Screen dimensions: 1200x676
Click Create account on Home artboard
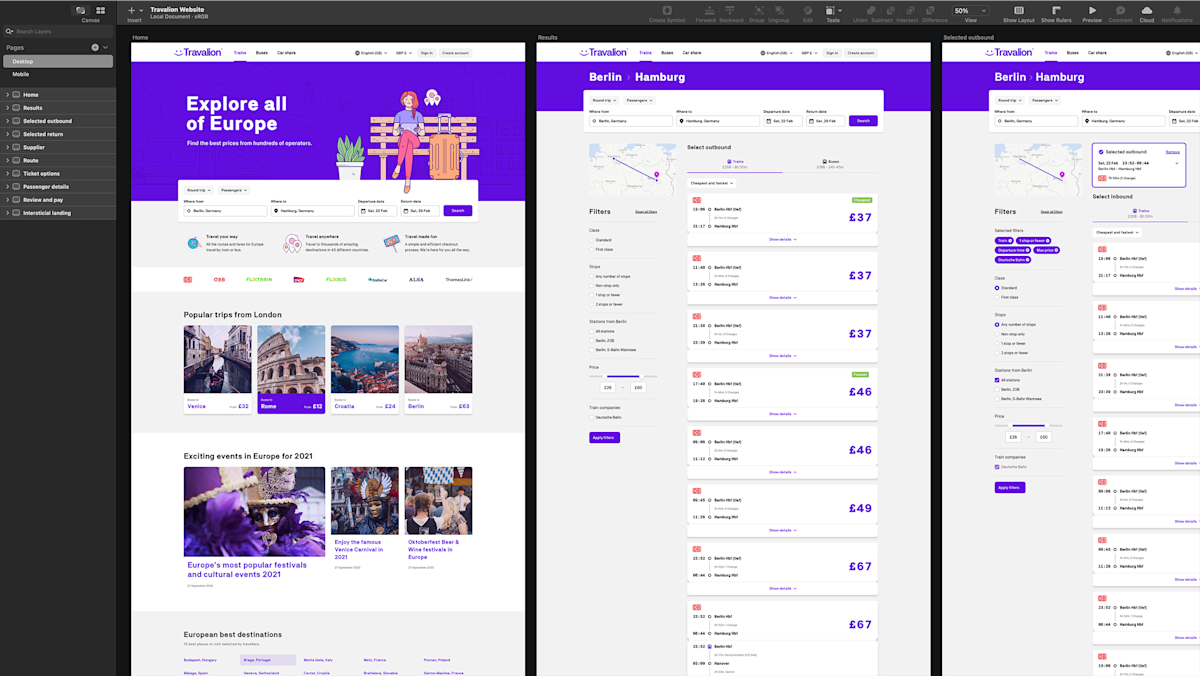454,52
